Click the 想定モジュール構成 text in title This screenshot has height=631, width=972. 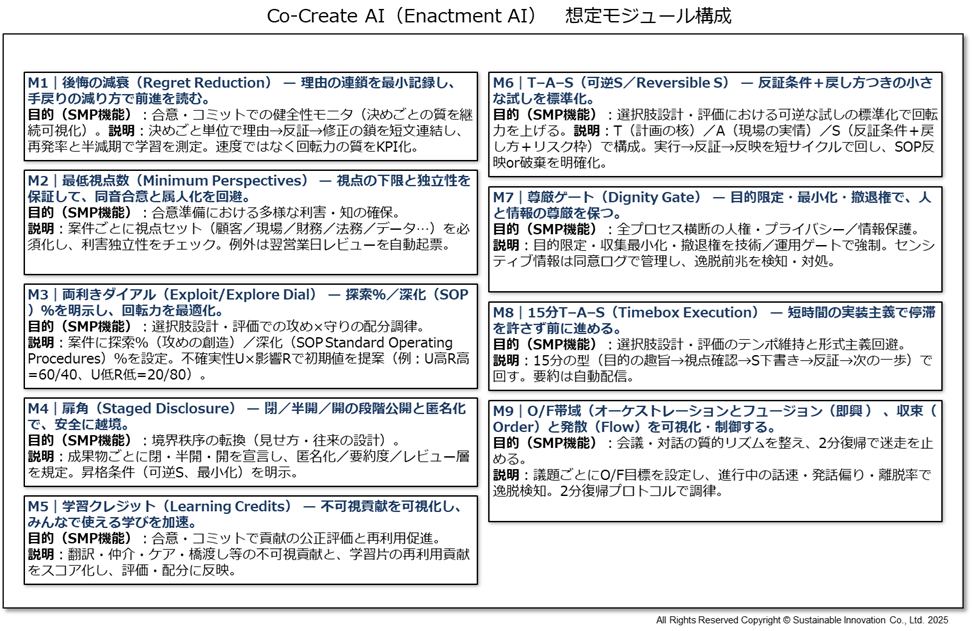(648, 16)
